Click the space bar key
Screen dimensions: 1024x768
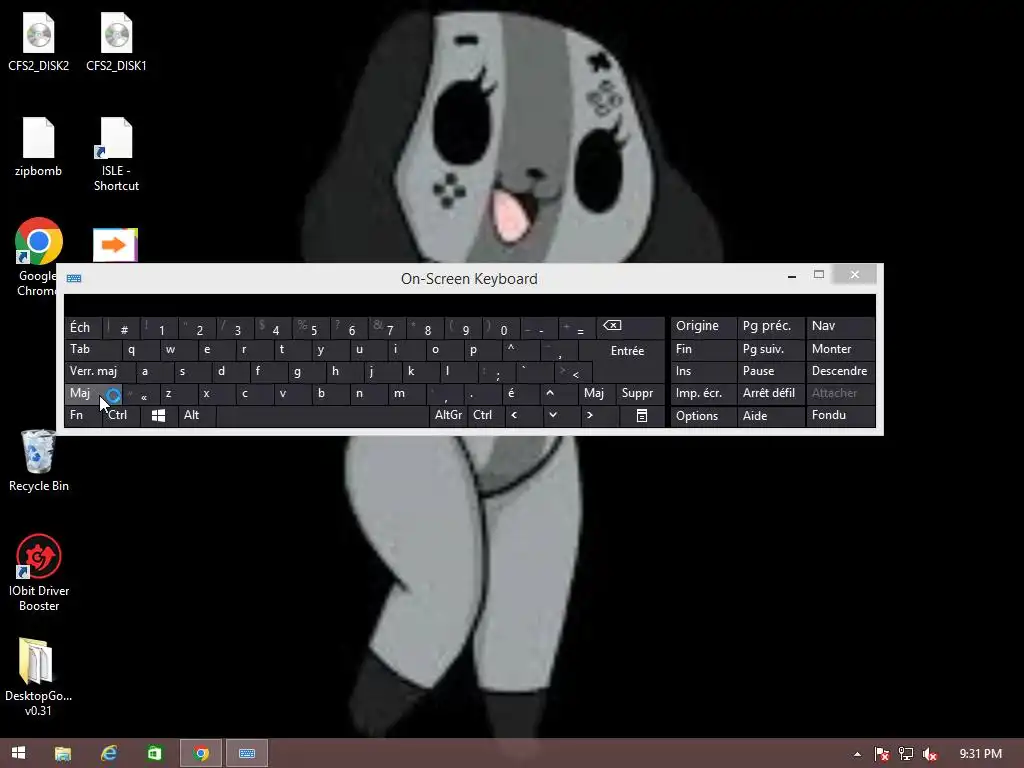coord(323,415)
